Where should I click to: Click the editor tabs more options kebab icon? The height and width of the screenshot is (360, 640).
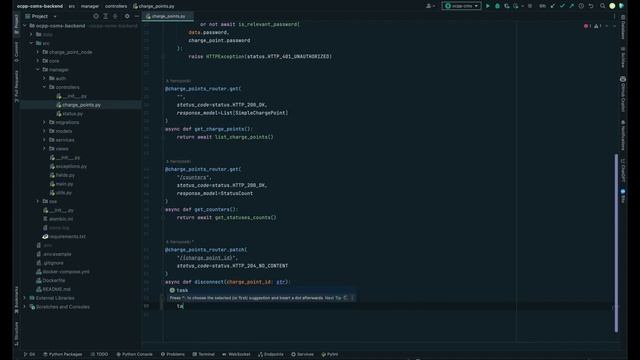click(614, 16)
